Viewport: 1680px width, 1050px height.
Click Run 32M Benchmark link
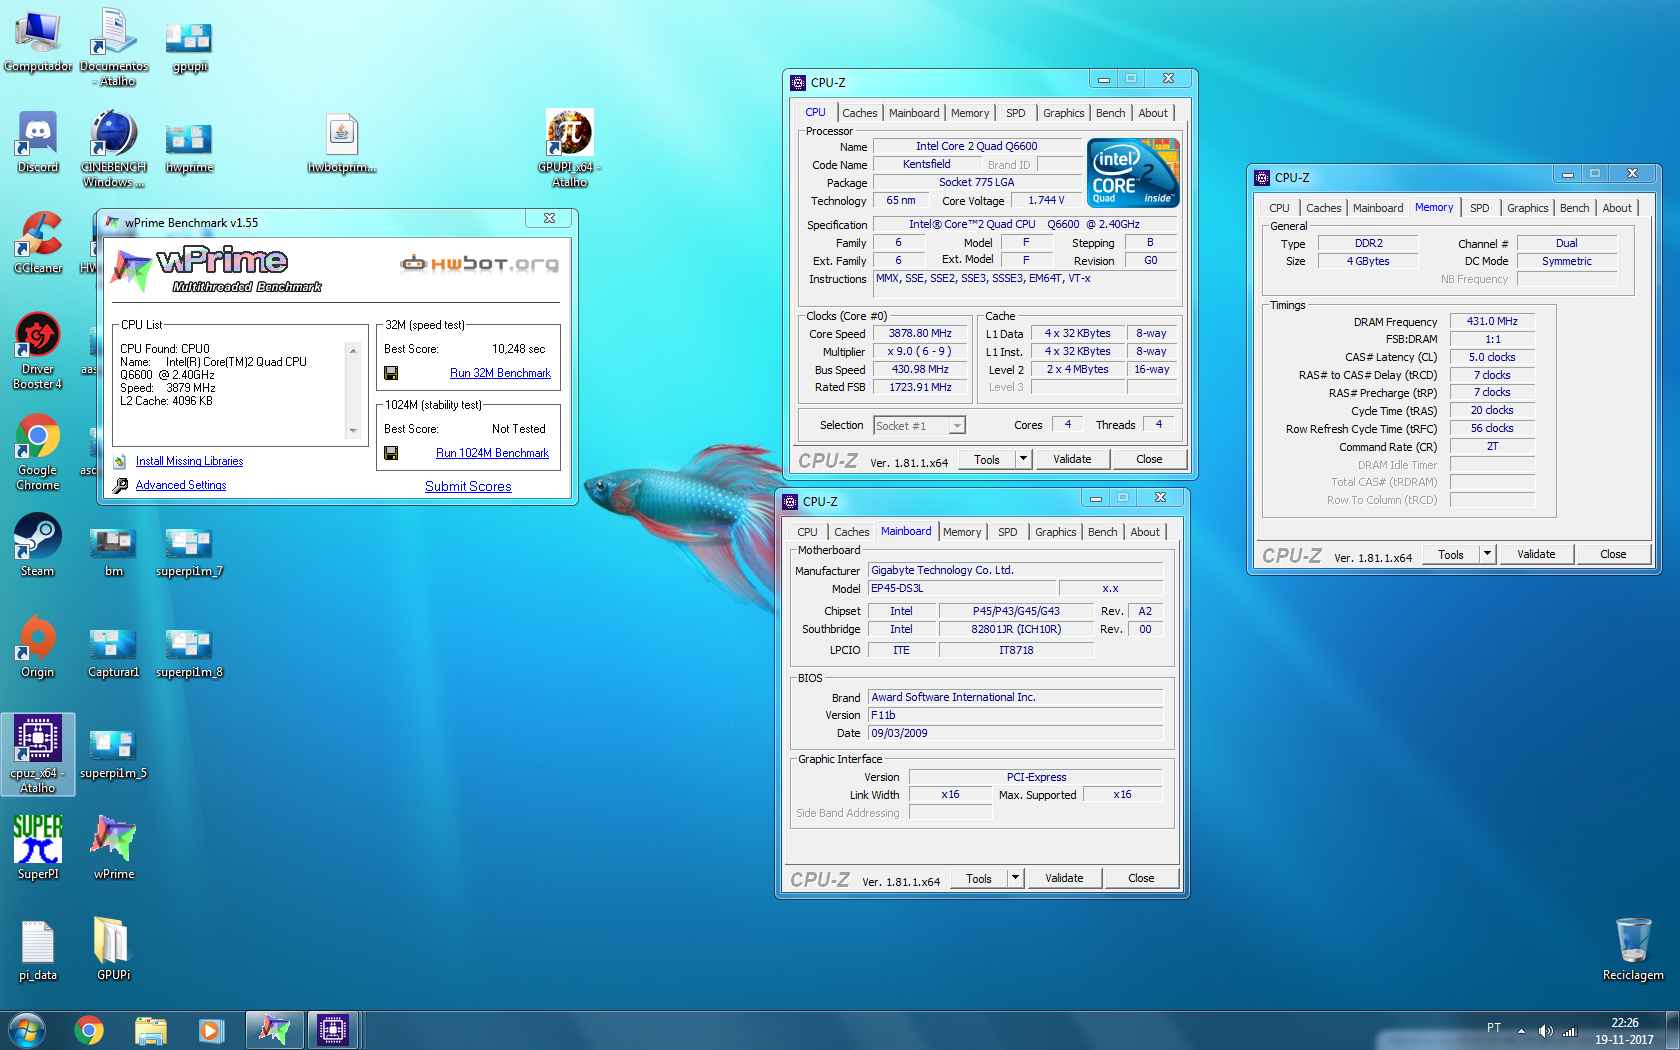tap(500, 373)
